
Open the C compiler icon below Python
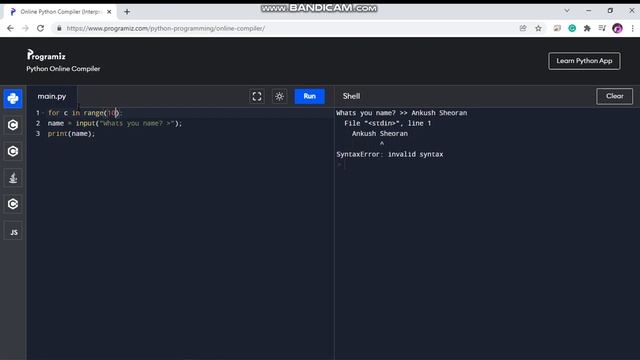coord(13,125)
